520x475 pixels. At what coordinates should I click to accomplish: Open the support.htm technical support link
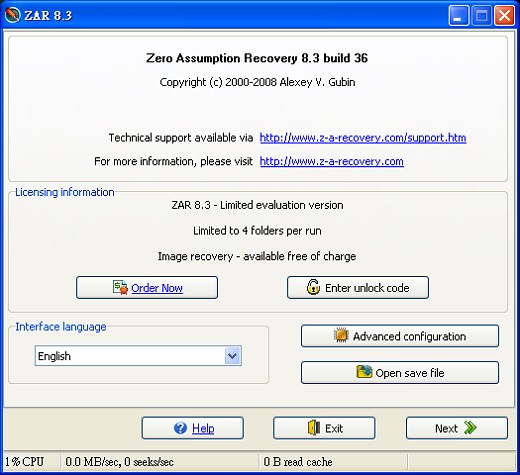pos(363,138)
